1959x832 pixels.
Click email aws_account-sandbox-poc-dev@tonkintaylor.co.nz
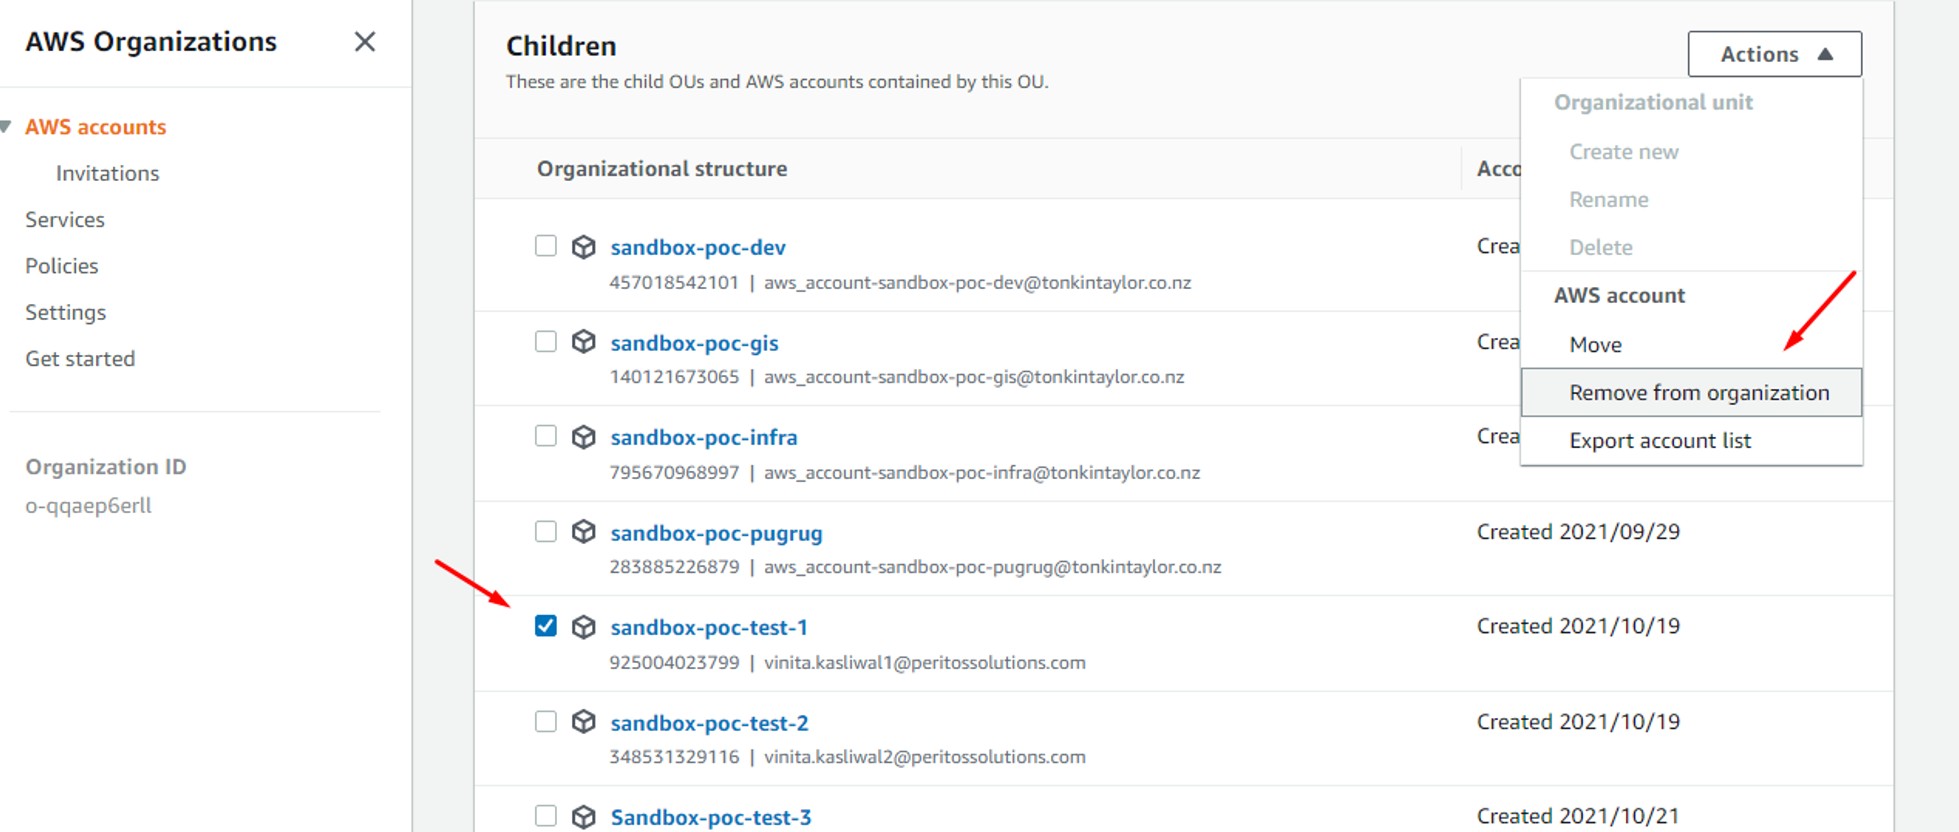(x=978, y=283)
